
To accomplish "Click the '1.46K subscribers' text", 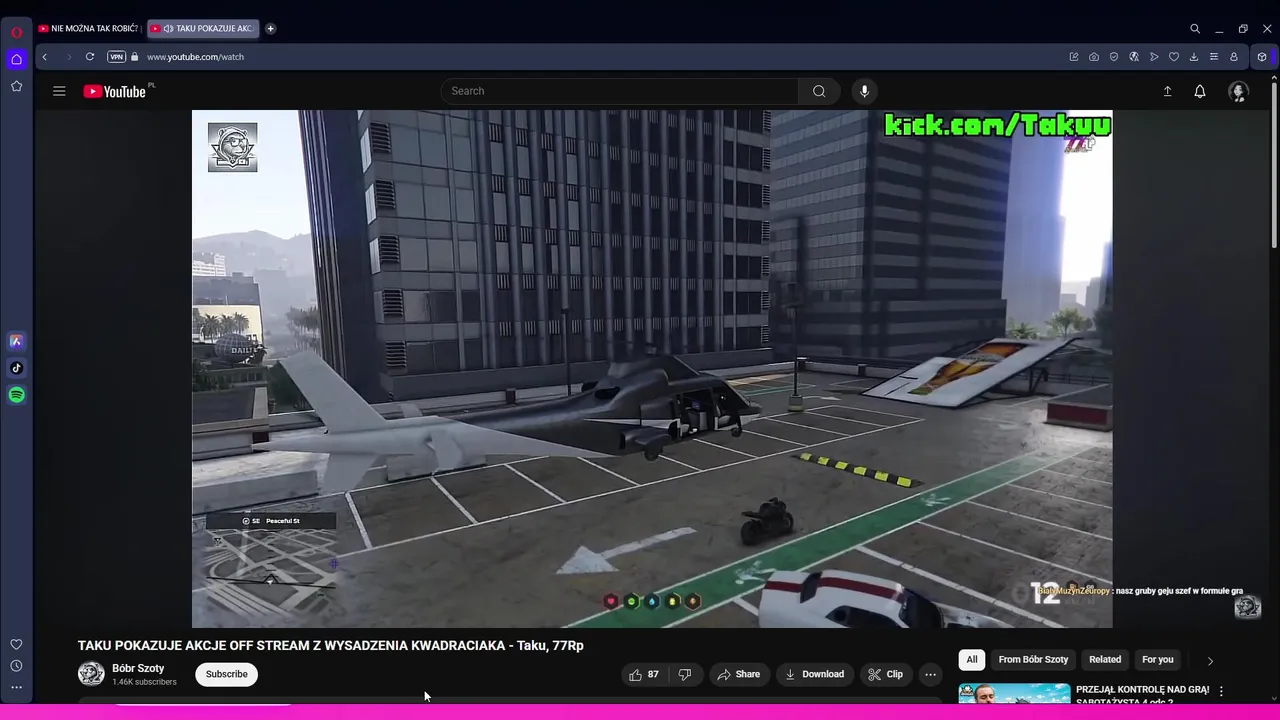I will [x=144, y=682].
